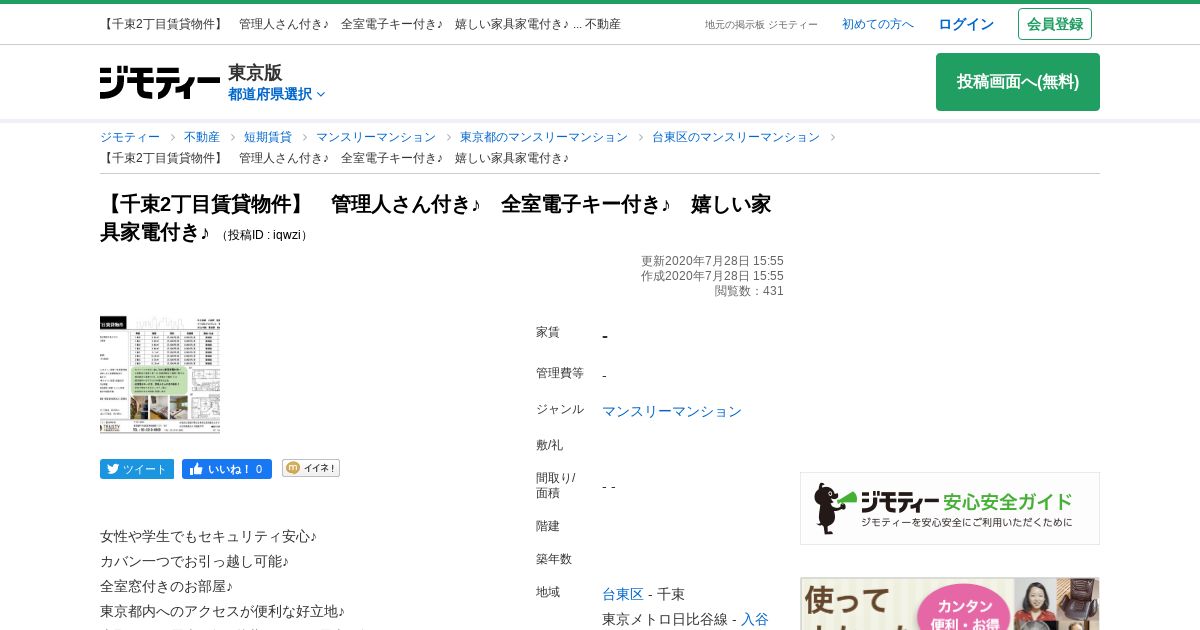Select the 地元の掲示板 ジモティー text
The width and height of the screenshot is (1200, 630).
point(761,24)
